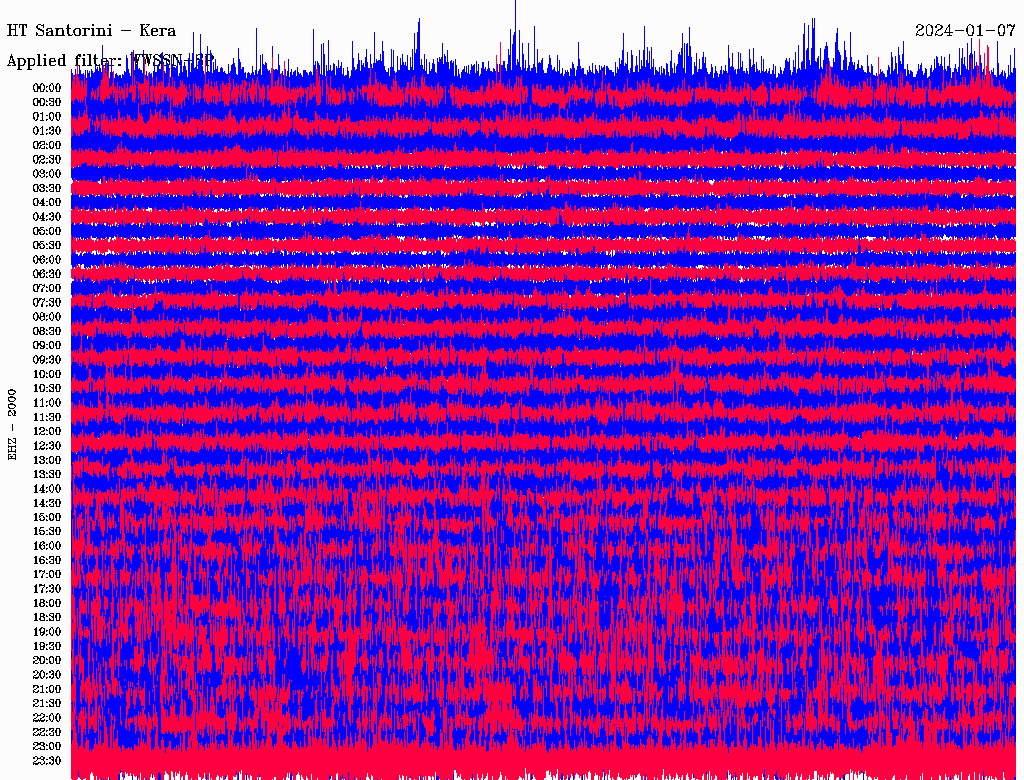Select the 00:00 time row label

(47, 88)
